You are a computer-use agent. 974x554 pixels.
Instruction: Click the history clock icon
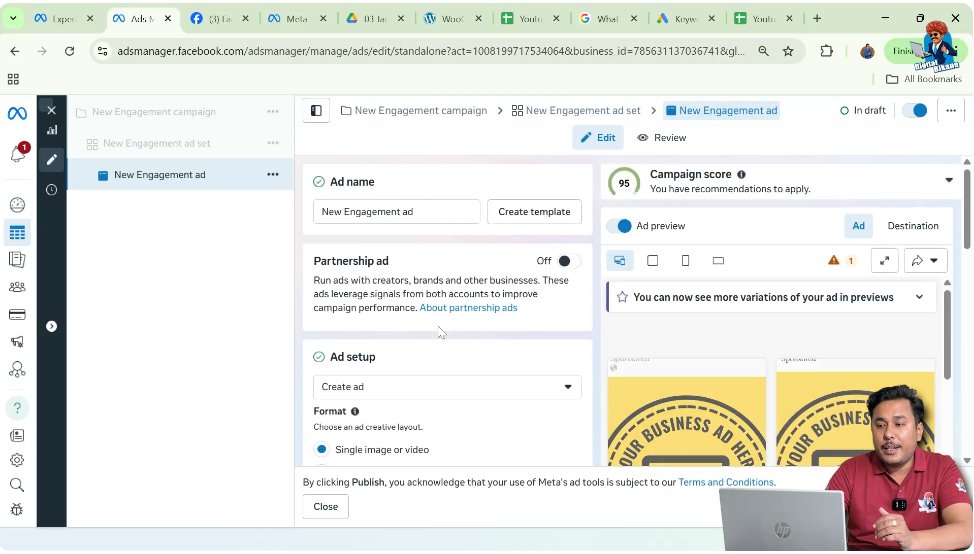(51, 190)
